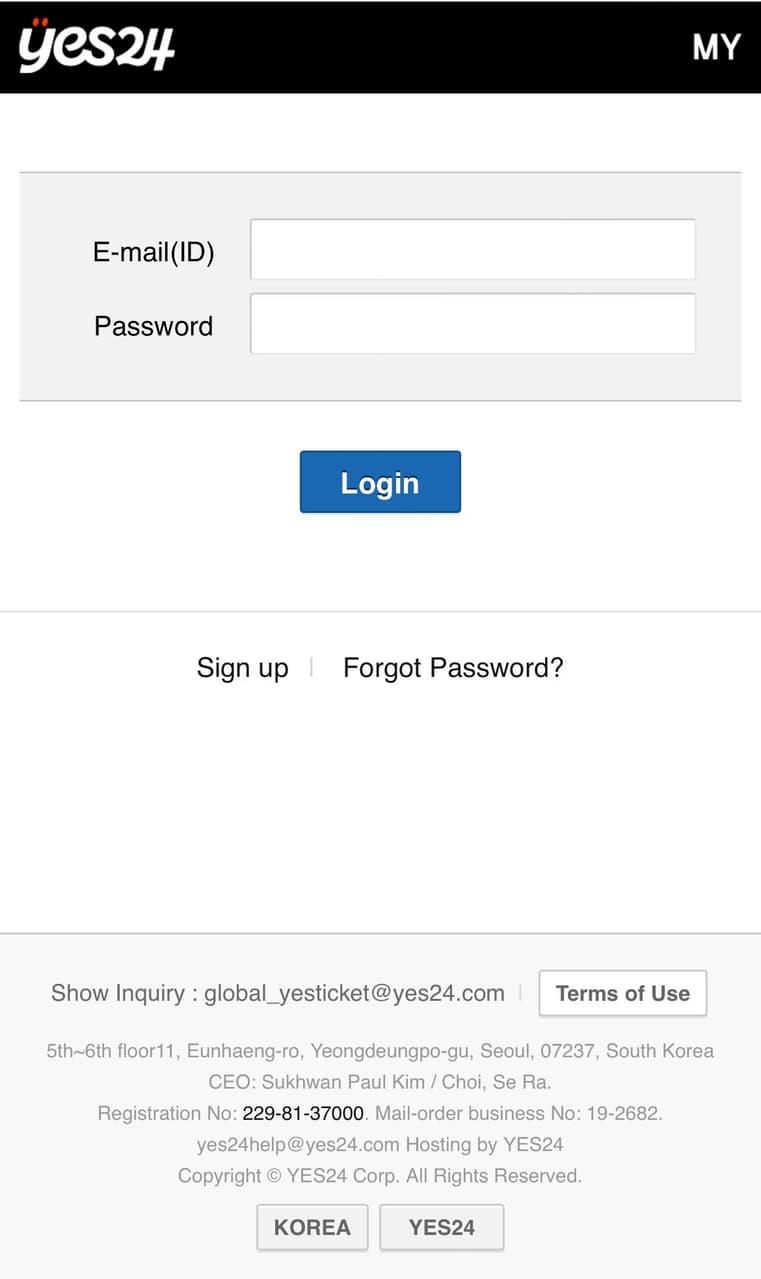761x1279 pixels.
Task: Click the yes24help@yes24.com email text
Action: click(x=298, y=1144)
